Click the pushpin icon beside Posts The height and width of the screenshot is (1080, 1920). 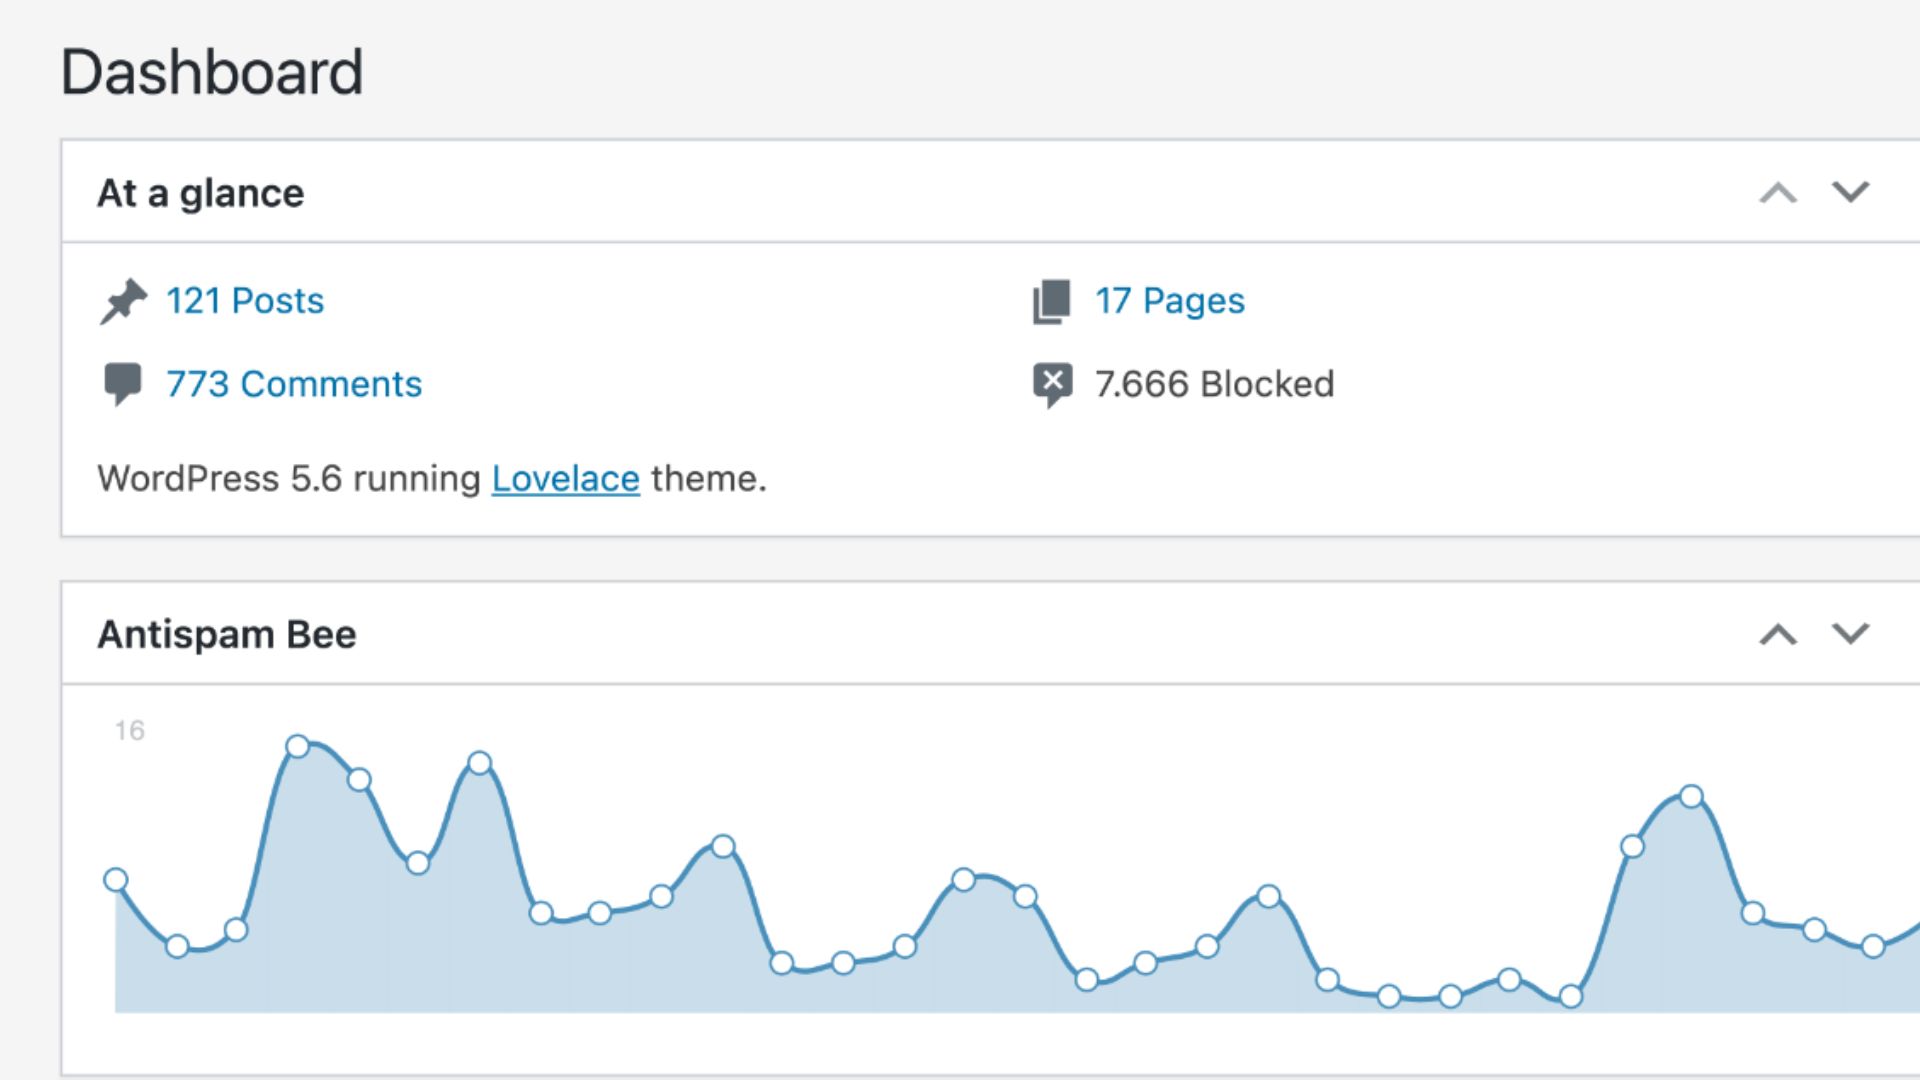123,301
